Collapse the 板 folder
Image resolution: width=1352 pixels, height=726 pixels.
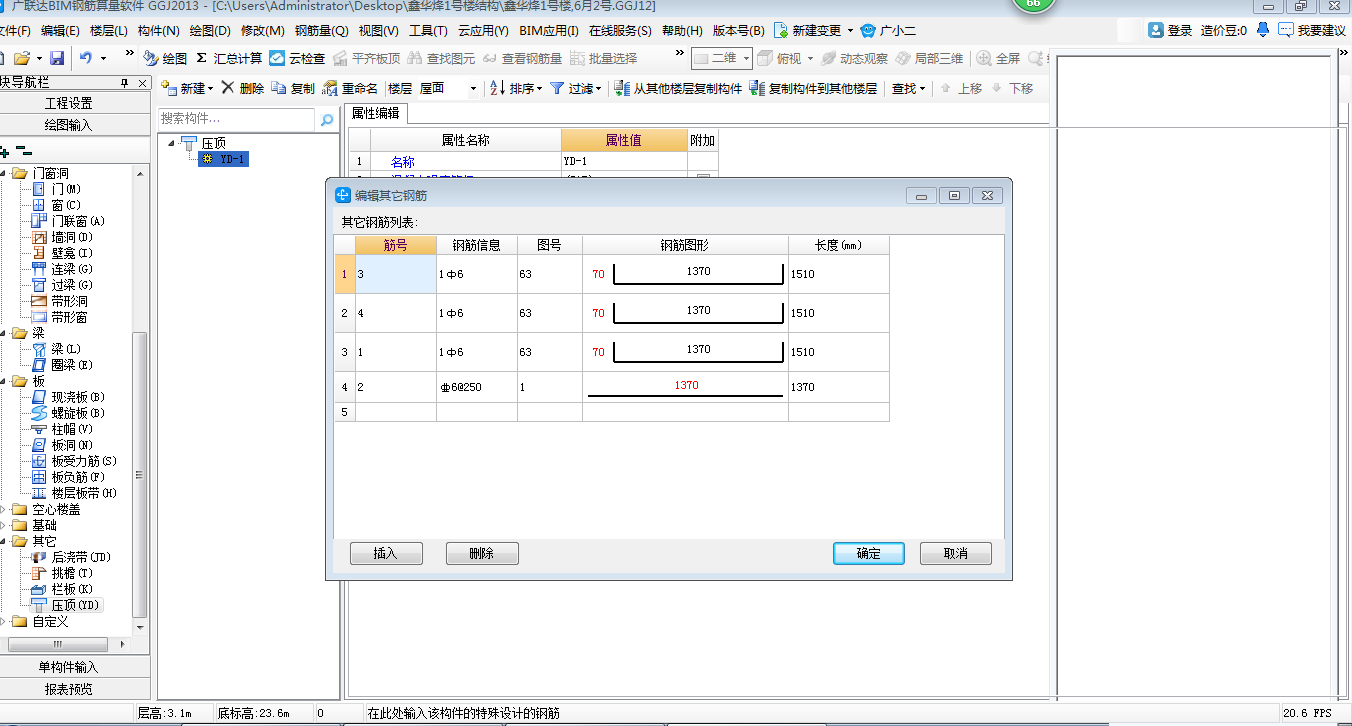(x=3, y=381)
